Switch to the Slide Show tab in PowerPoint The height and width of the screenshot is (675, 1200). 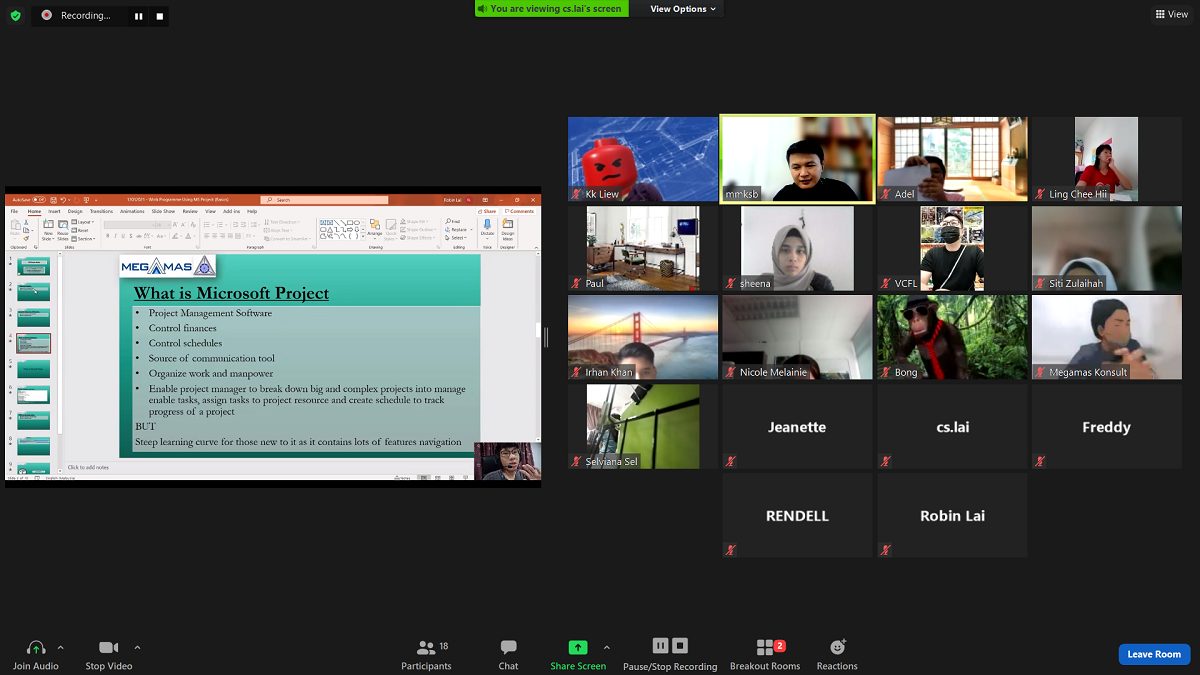coord(163,211)
